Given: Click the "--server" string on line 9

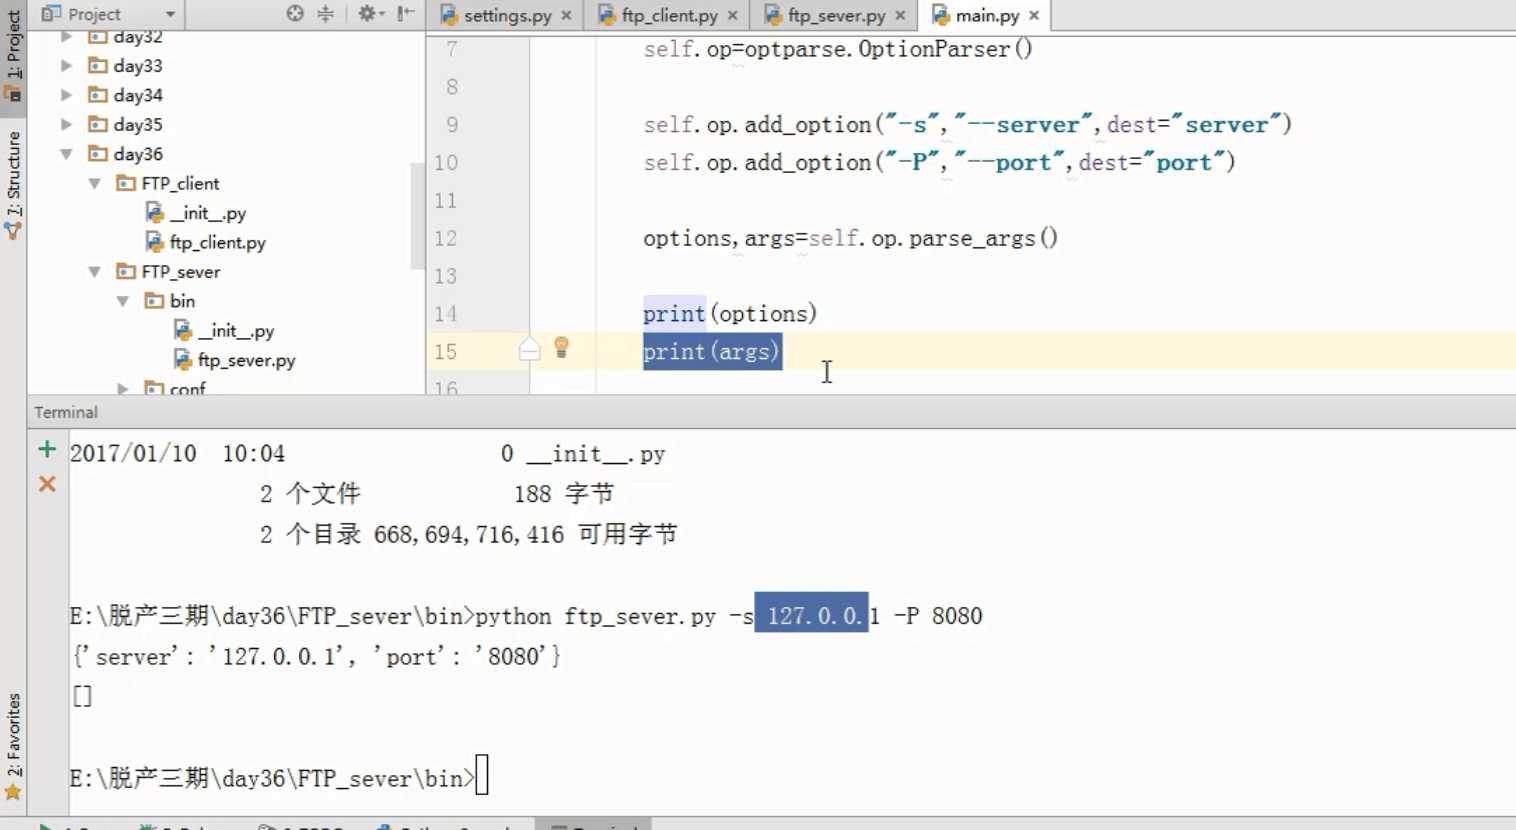Looking at the screenshot, I should (x=1023, y=125).
